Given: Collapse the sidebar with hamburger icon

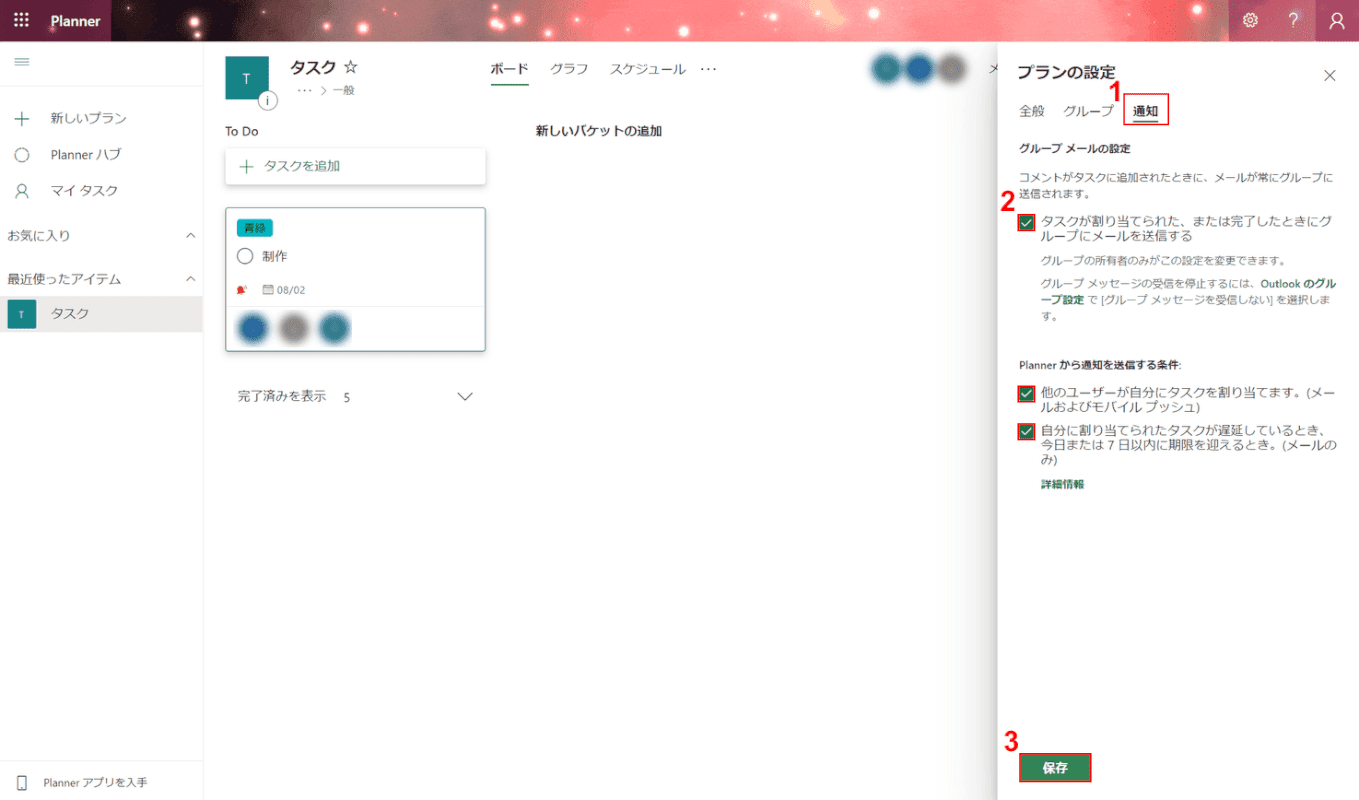Looking at the screenshot, I should [21, 62].
